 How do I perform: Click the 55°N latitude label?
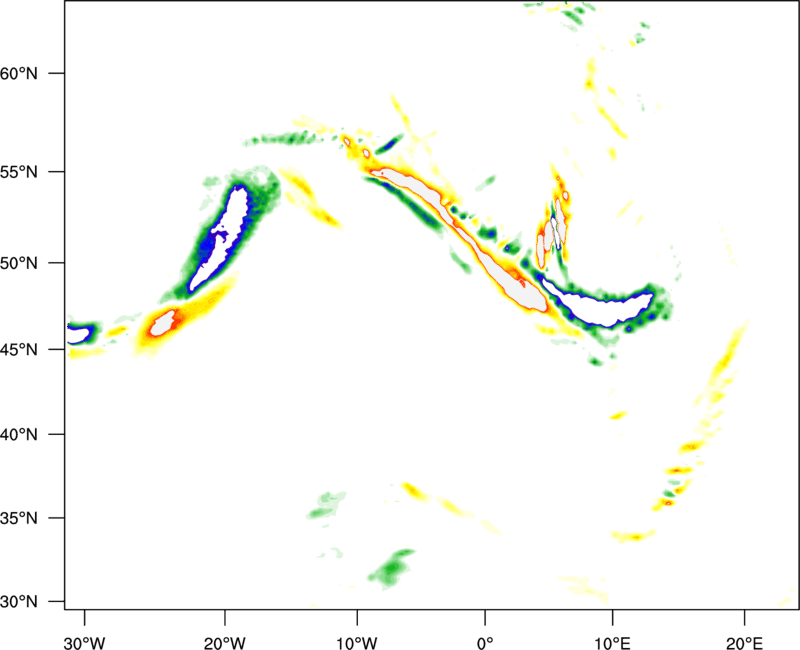(19, 172)
